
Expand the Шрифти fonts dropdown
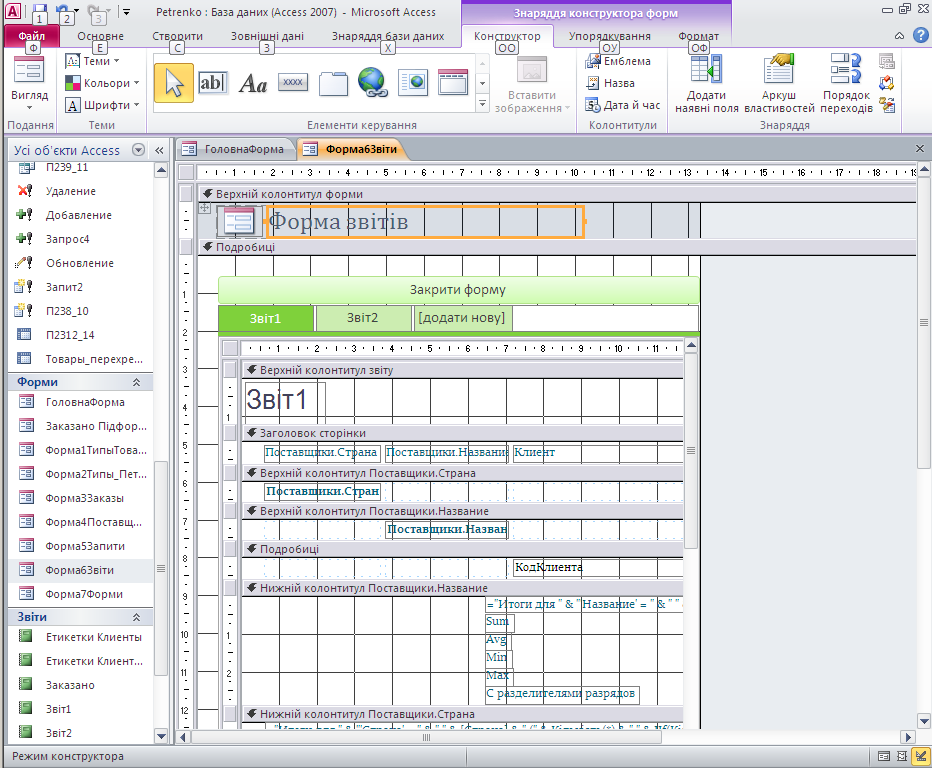point(104,105)
